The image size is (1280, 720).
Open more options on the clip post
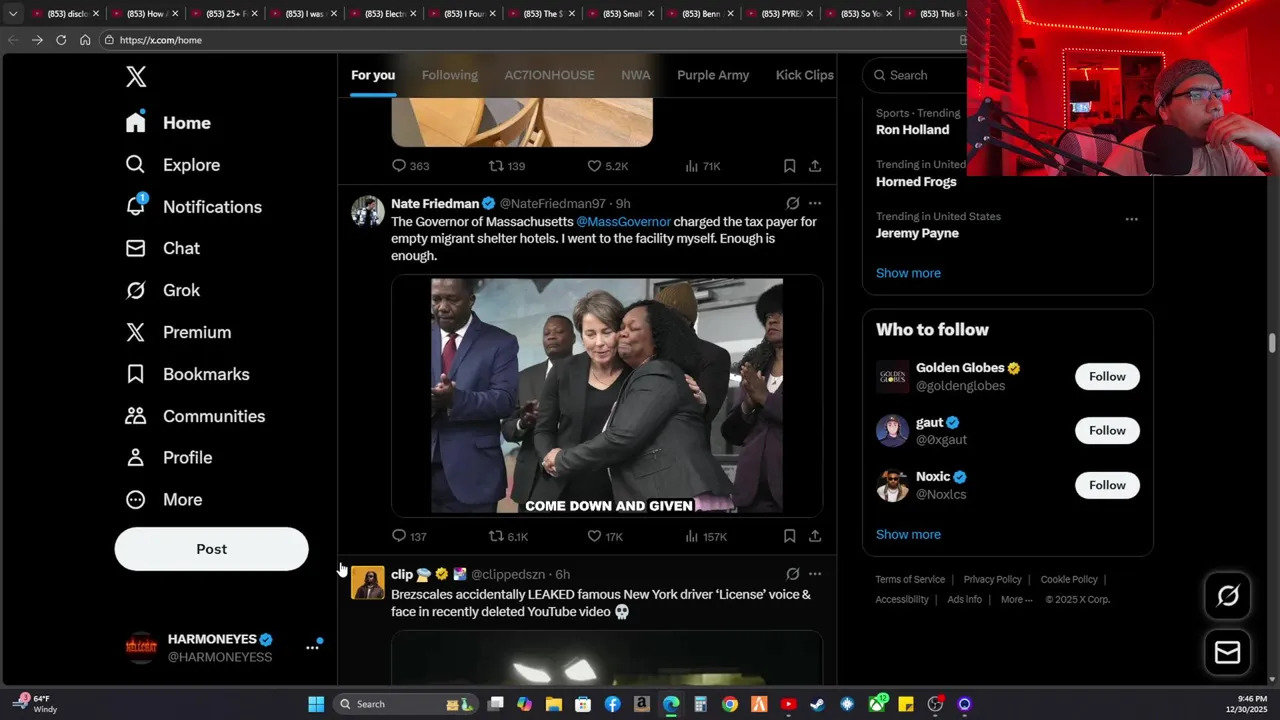coord(815,574)
